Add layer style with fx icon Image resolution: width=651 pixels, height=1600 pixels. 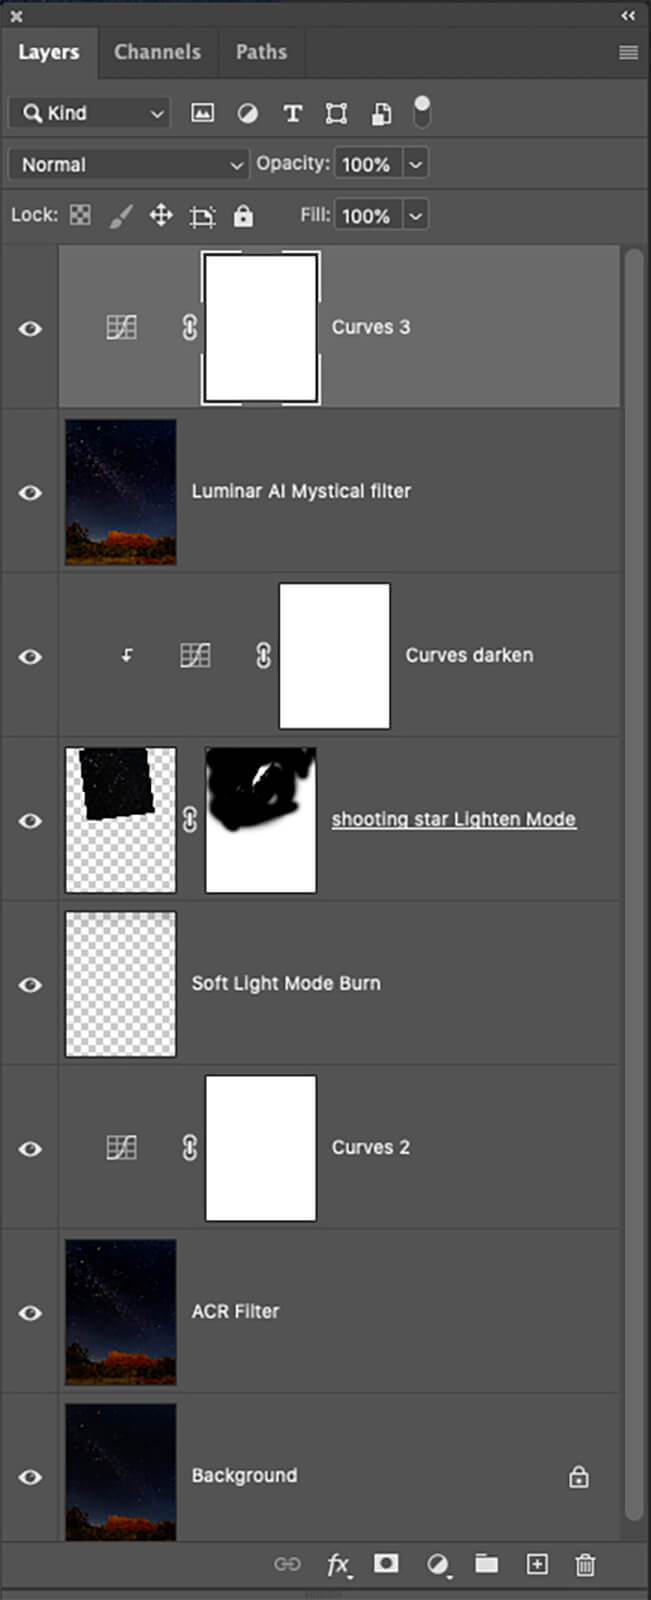point(338,1564)
